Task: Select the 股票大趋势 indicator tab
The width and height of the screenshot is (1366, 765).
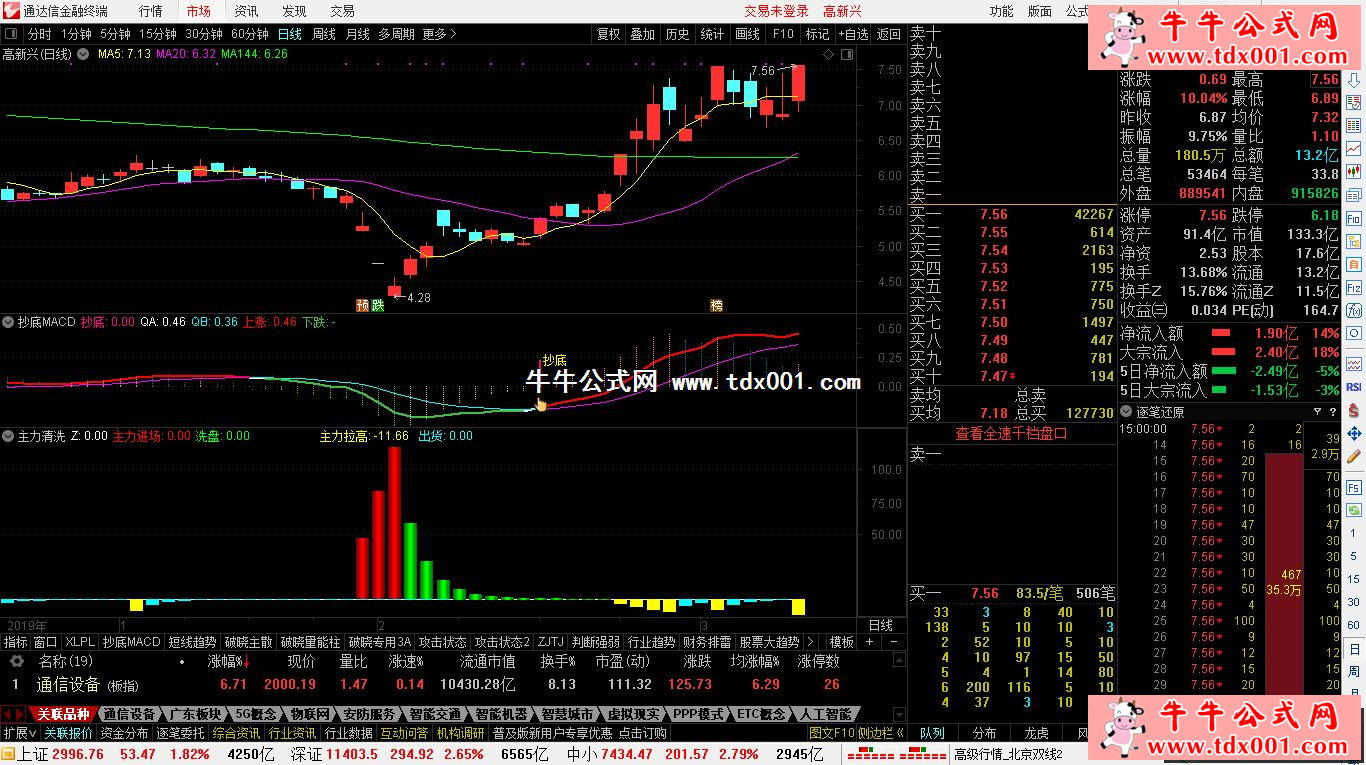Action: click(x=769, y=642)
